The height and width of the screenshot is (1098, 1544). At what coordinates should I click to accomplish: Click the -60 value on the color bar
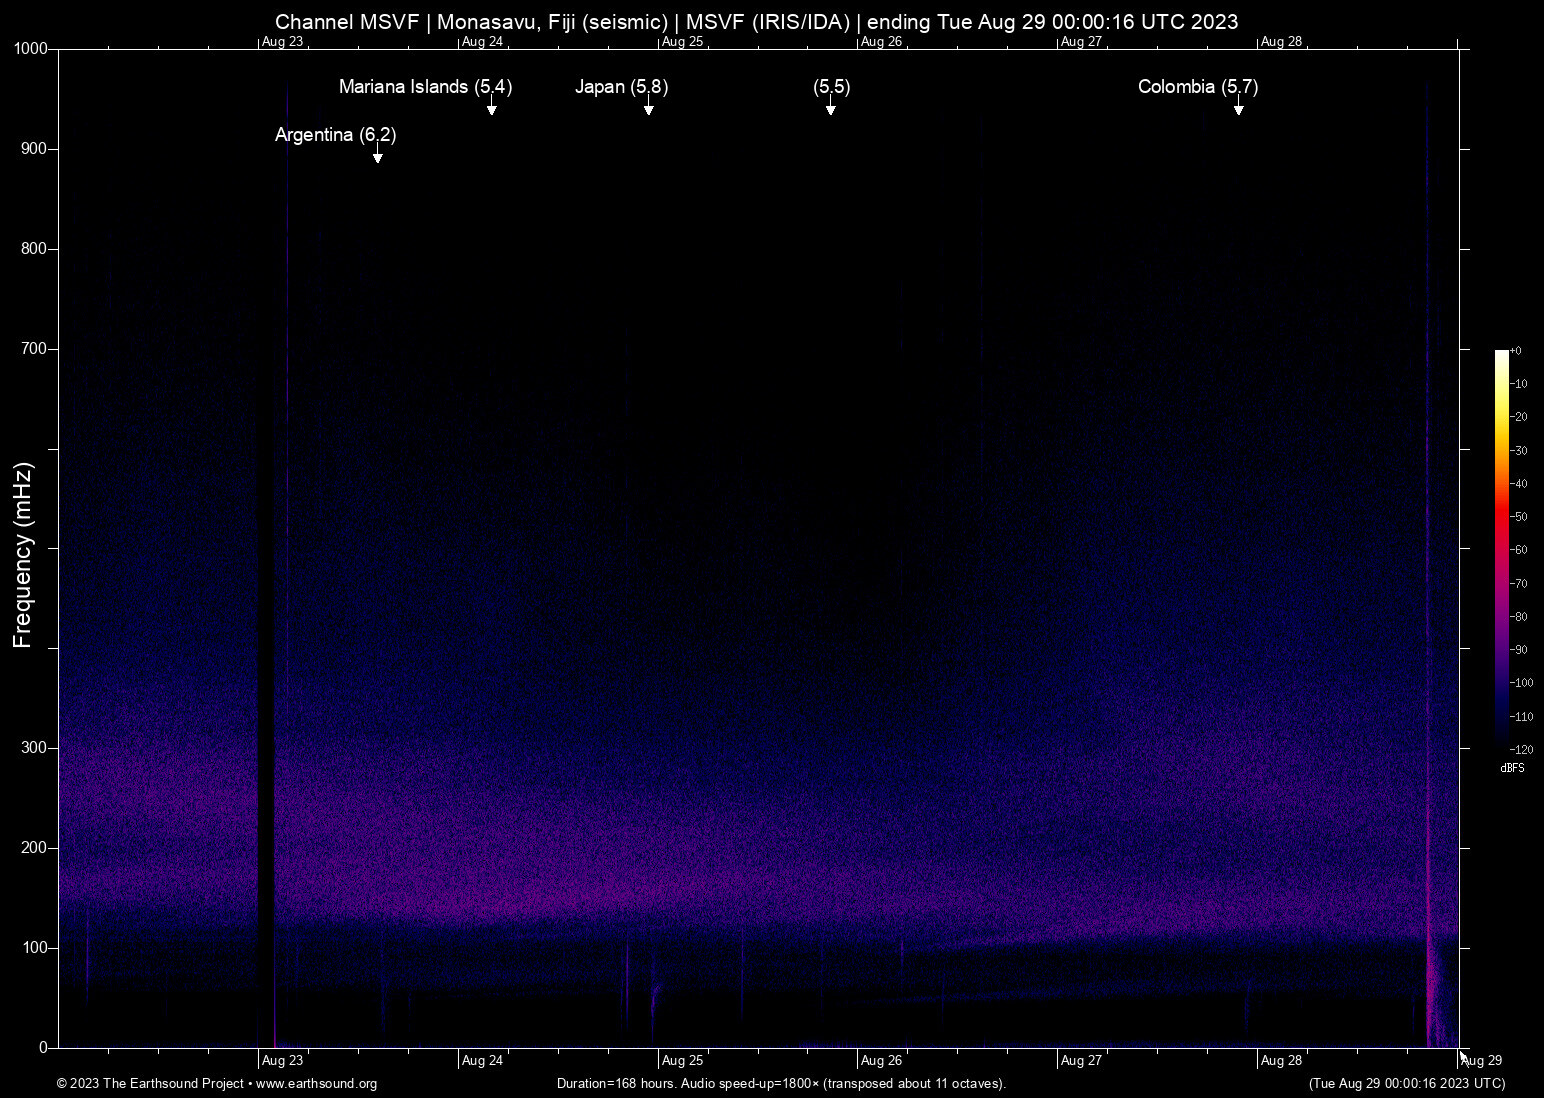1518,549
